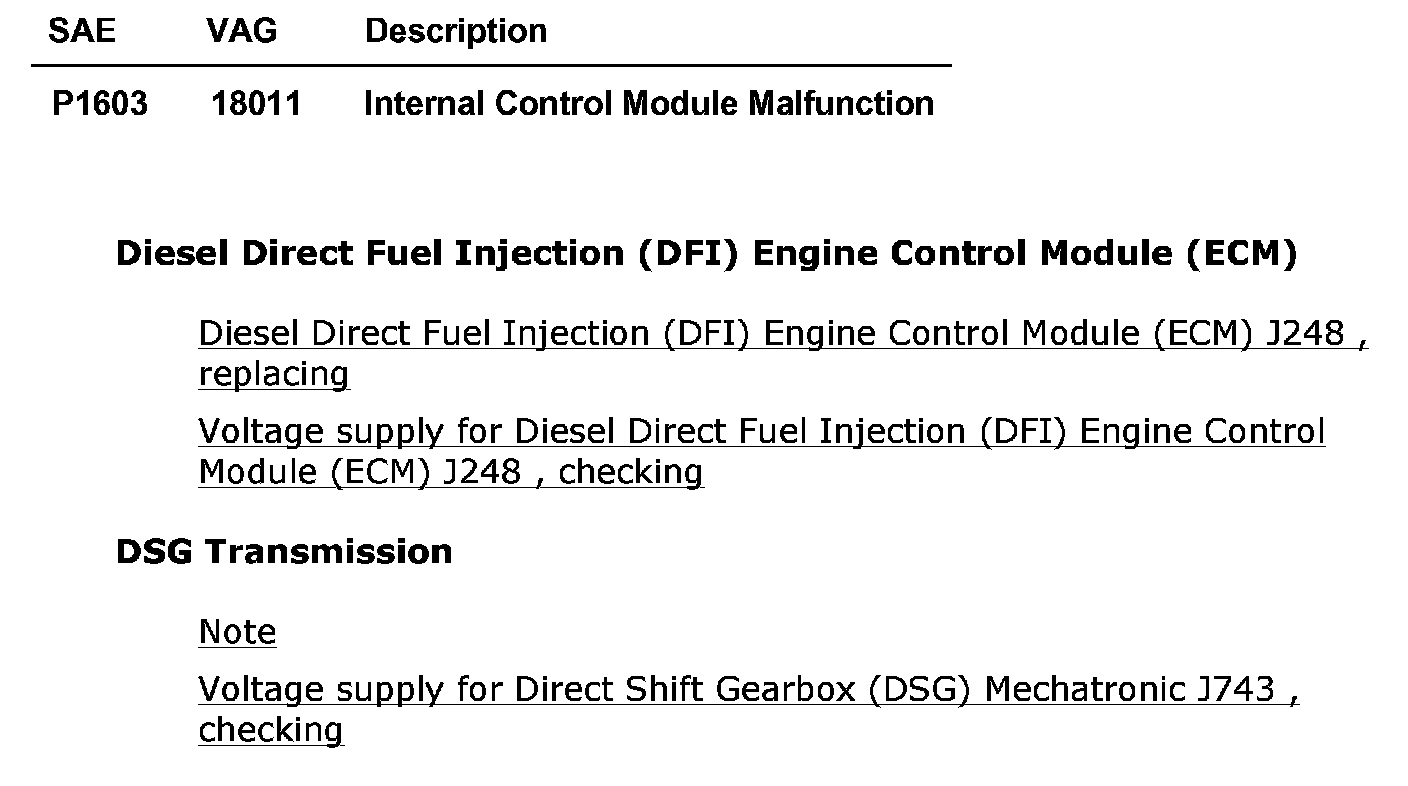Click the Description column header
The width and height of the screenshot is (1408, 786).
point(456,31)
